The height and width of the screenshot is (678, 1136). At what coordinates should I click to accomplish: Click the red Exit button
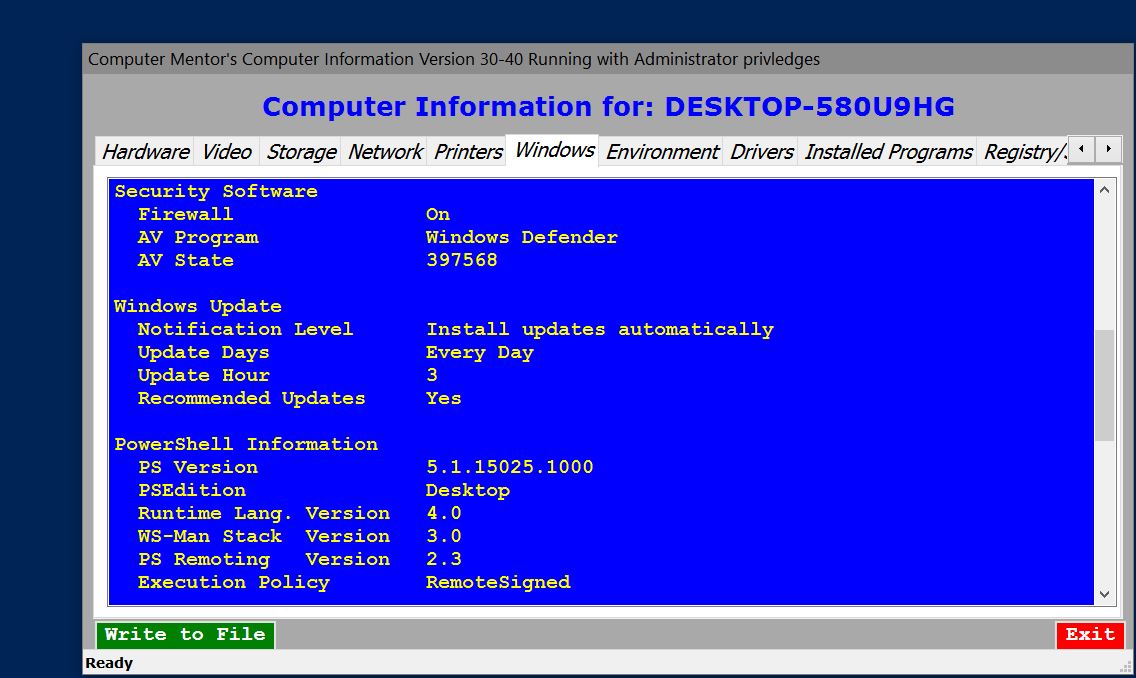pos(1089,634)
